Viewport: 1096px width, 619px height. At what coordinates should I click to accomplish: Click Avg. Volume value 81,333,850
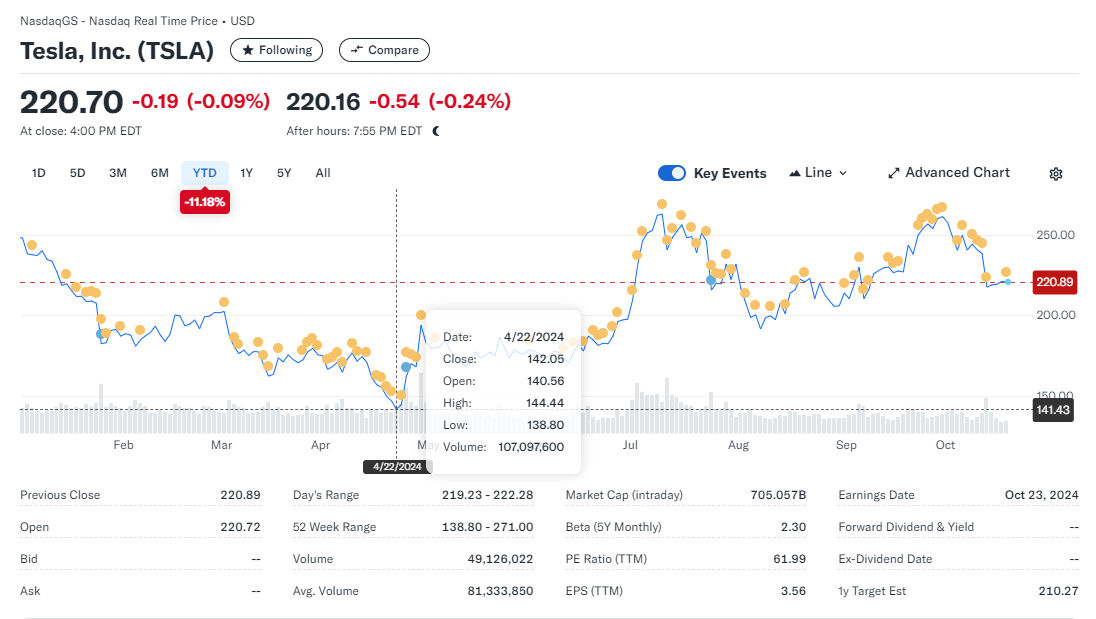pos(500,591)
